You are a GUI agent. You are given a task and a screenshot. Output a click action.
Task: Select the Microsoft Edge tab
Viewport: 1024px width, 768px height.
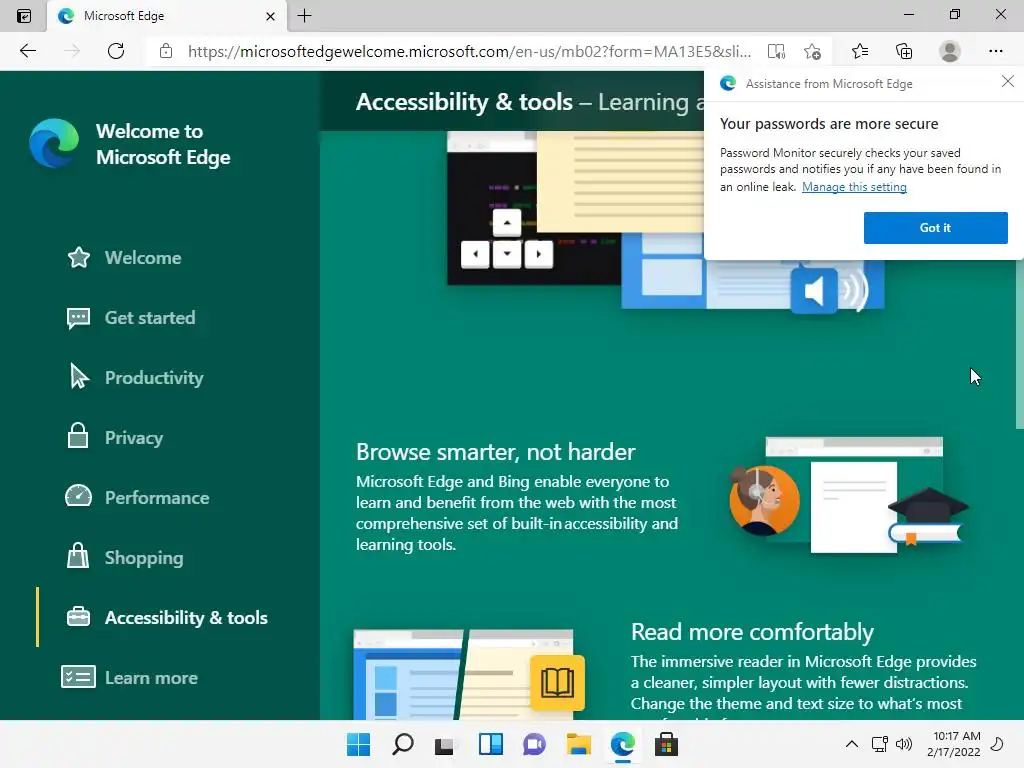pos(167,16)
